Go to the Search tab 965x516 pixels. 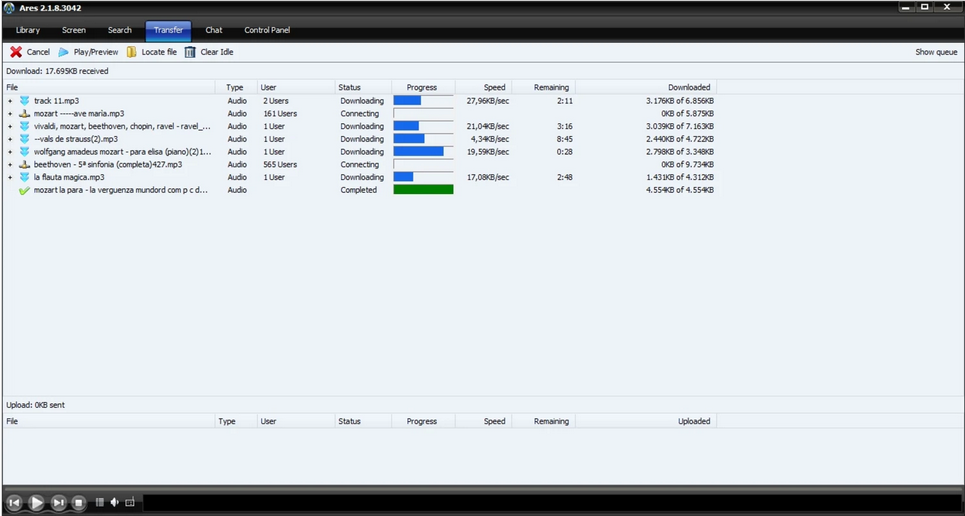tap(119, 30)
